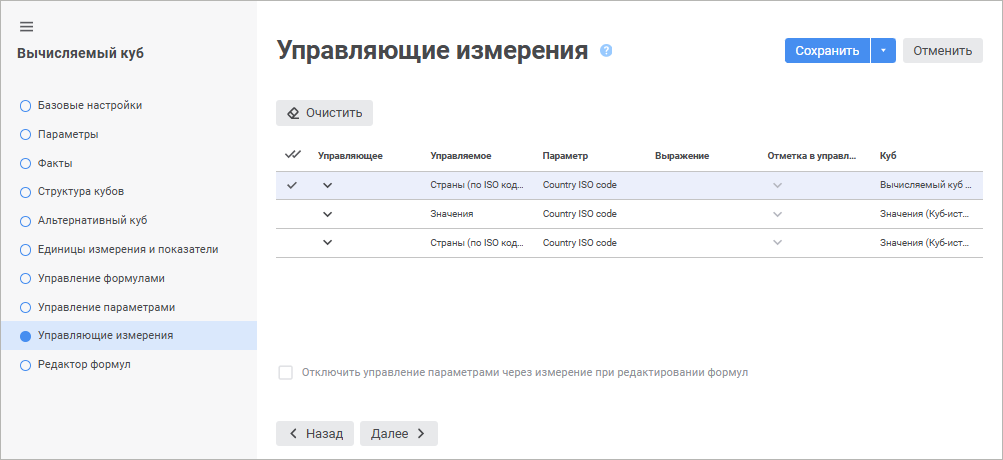1003x460 pixels.
Task: Click the Сохранить button
Action: pyautogui.click(x=827, y=51)
